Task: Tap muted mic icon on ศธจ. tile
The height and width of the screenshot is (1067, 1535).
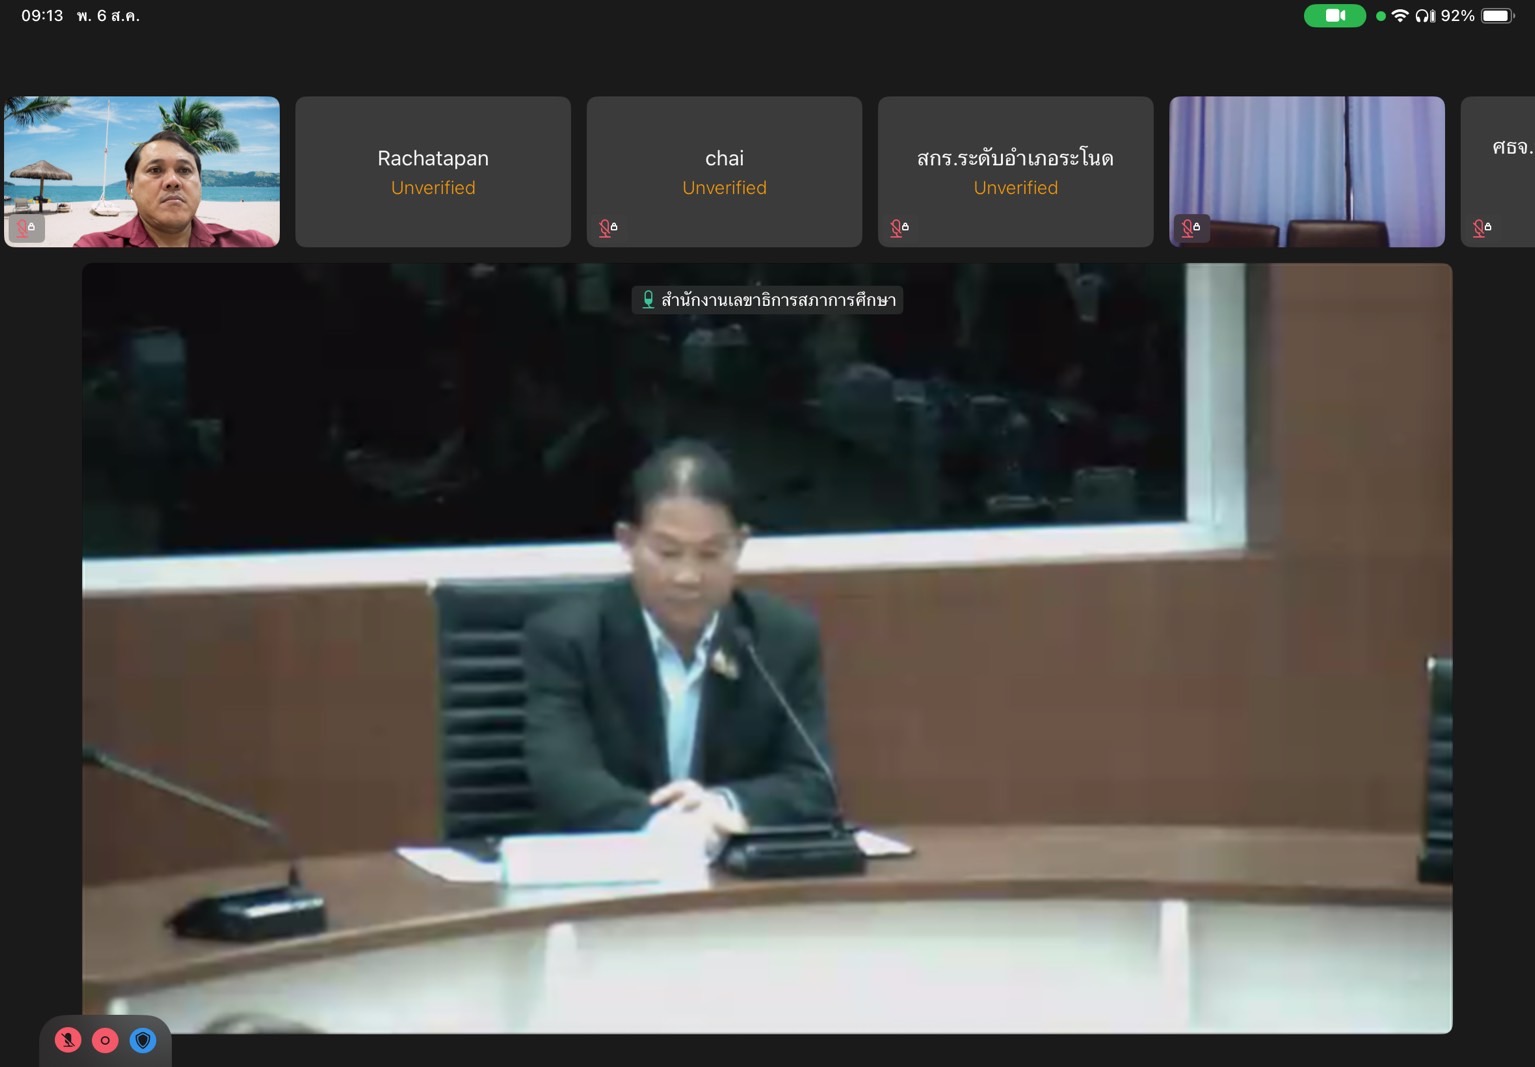Action: click(x=1482, y=228)
